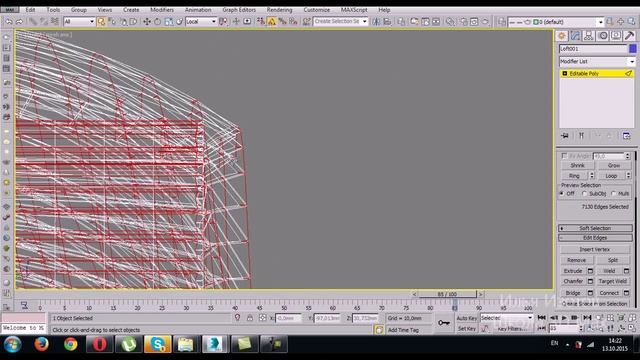640x360 pixels.
Task: Open Extrude settings box
Action: [590, 271]
